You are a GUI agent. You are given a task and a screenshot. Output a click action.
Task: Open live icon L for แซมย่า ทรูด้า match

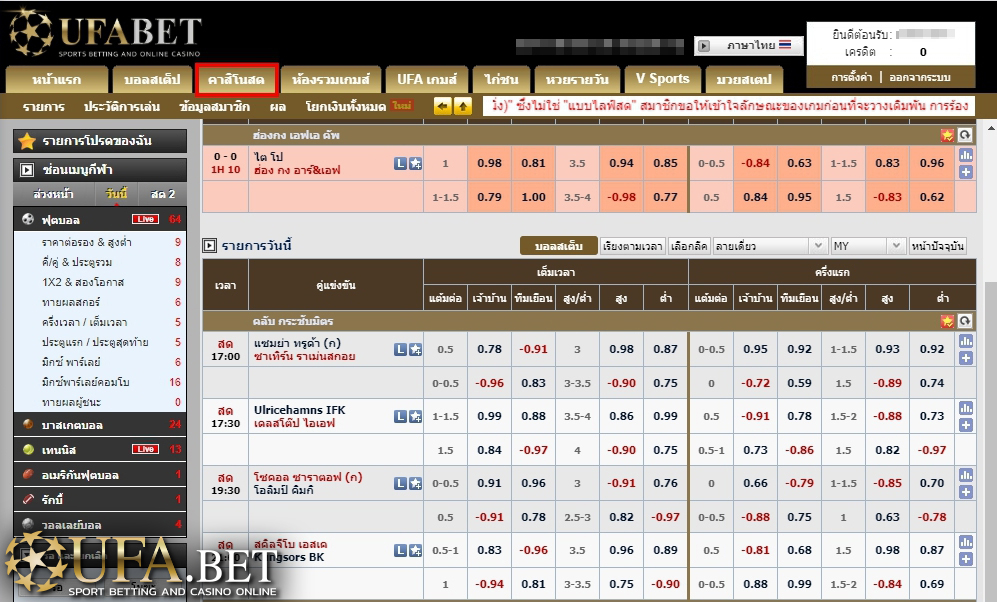tap(400, 349)
